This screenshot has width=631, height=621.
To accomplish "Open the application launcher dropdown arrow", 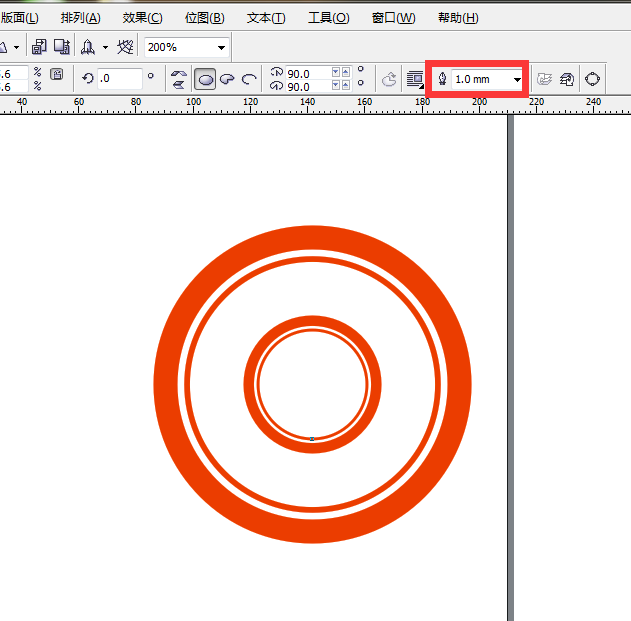I will pyautogui.click(x=104, y=47).
